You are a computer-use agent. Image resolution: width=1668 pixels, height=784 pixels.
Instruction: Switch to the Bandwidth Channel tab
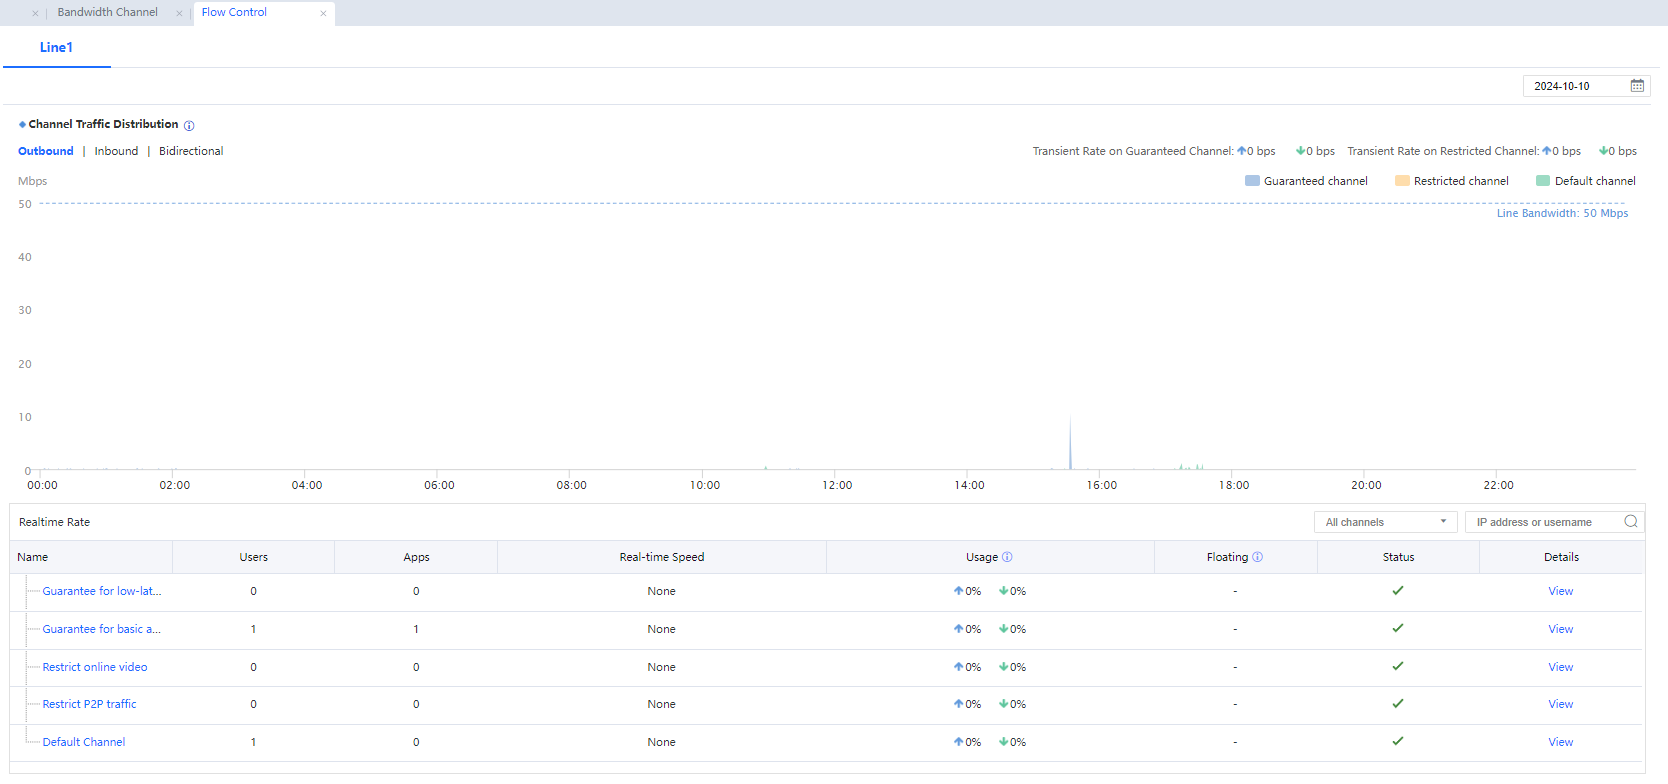point(107,13)
